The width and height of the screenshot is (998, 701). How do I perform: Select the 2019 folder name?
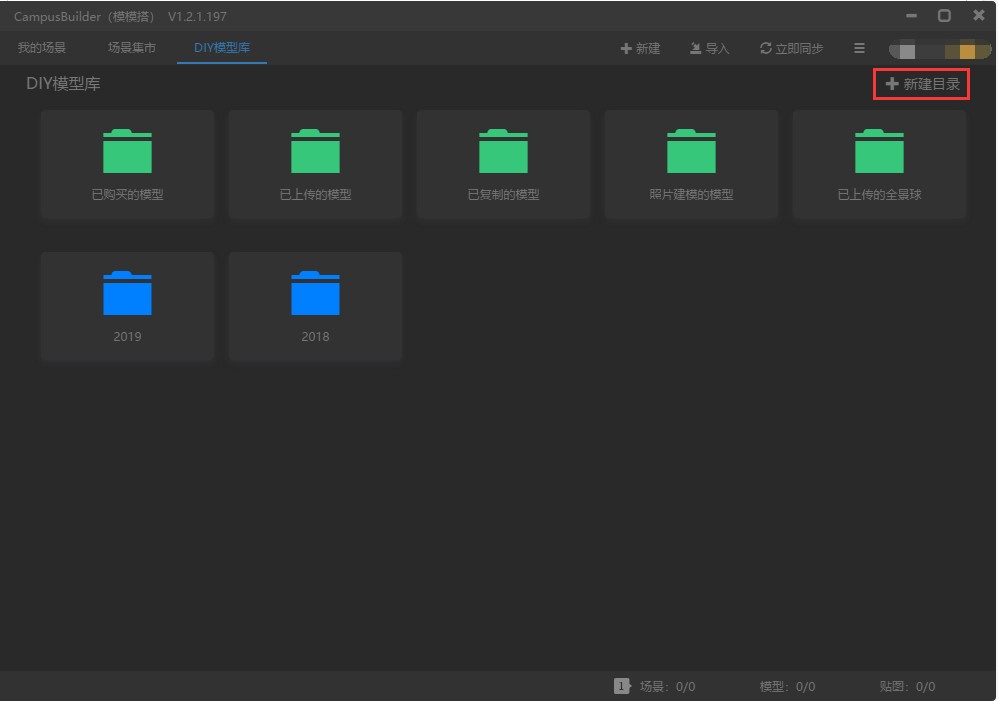click(127, 337)
